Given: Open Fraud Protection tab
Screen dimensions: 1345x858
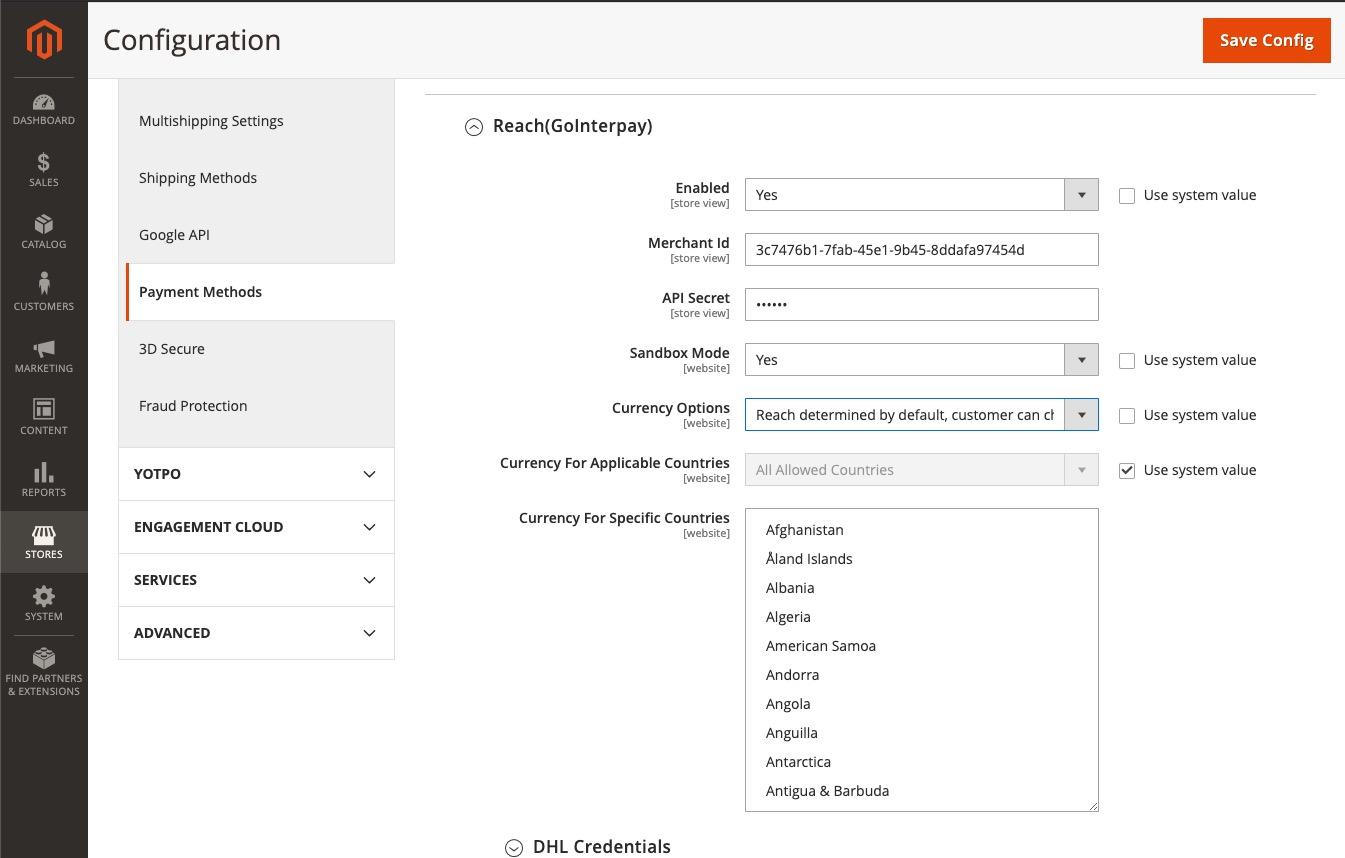Looking at the screenshot, I should coord(256,406).
